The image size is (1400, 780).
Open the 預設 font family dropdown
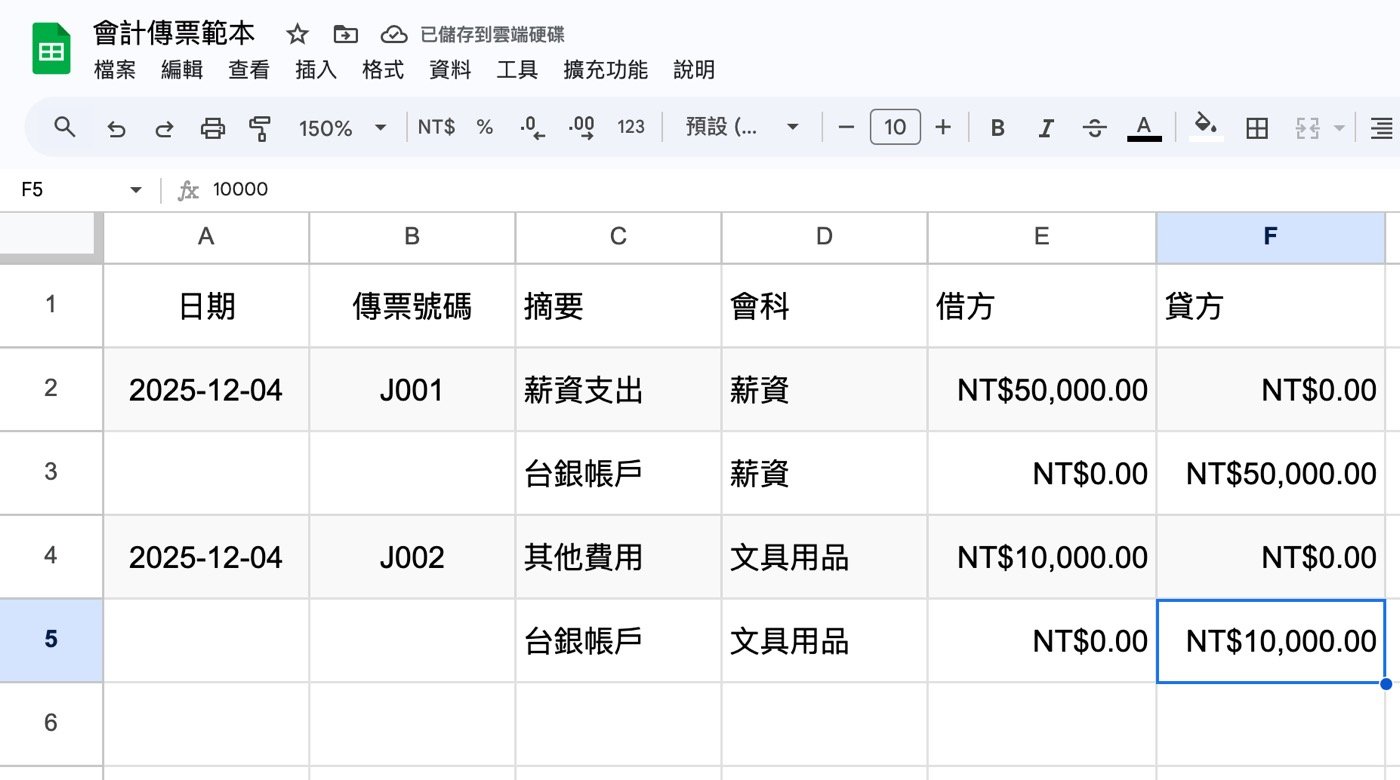coord(740,128)
